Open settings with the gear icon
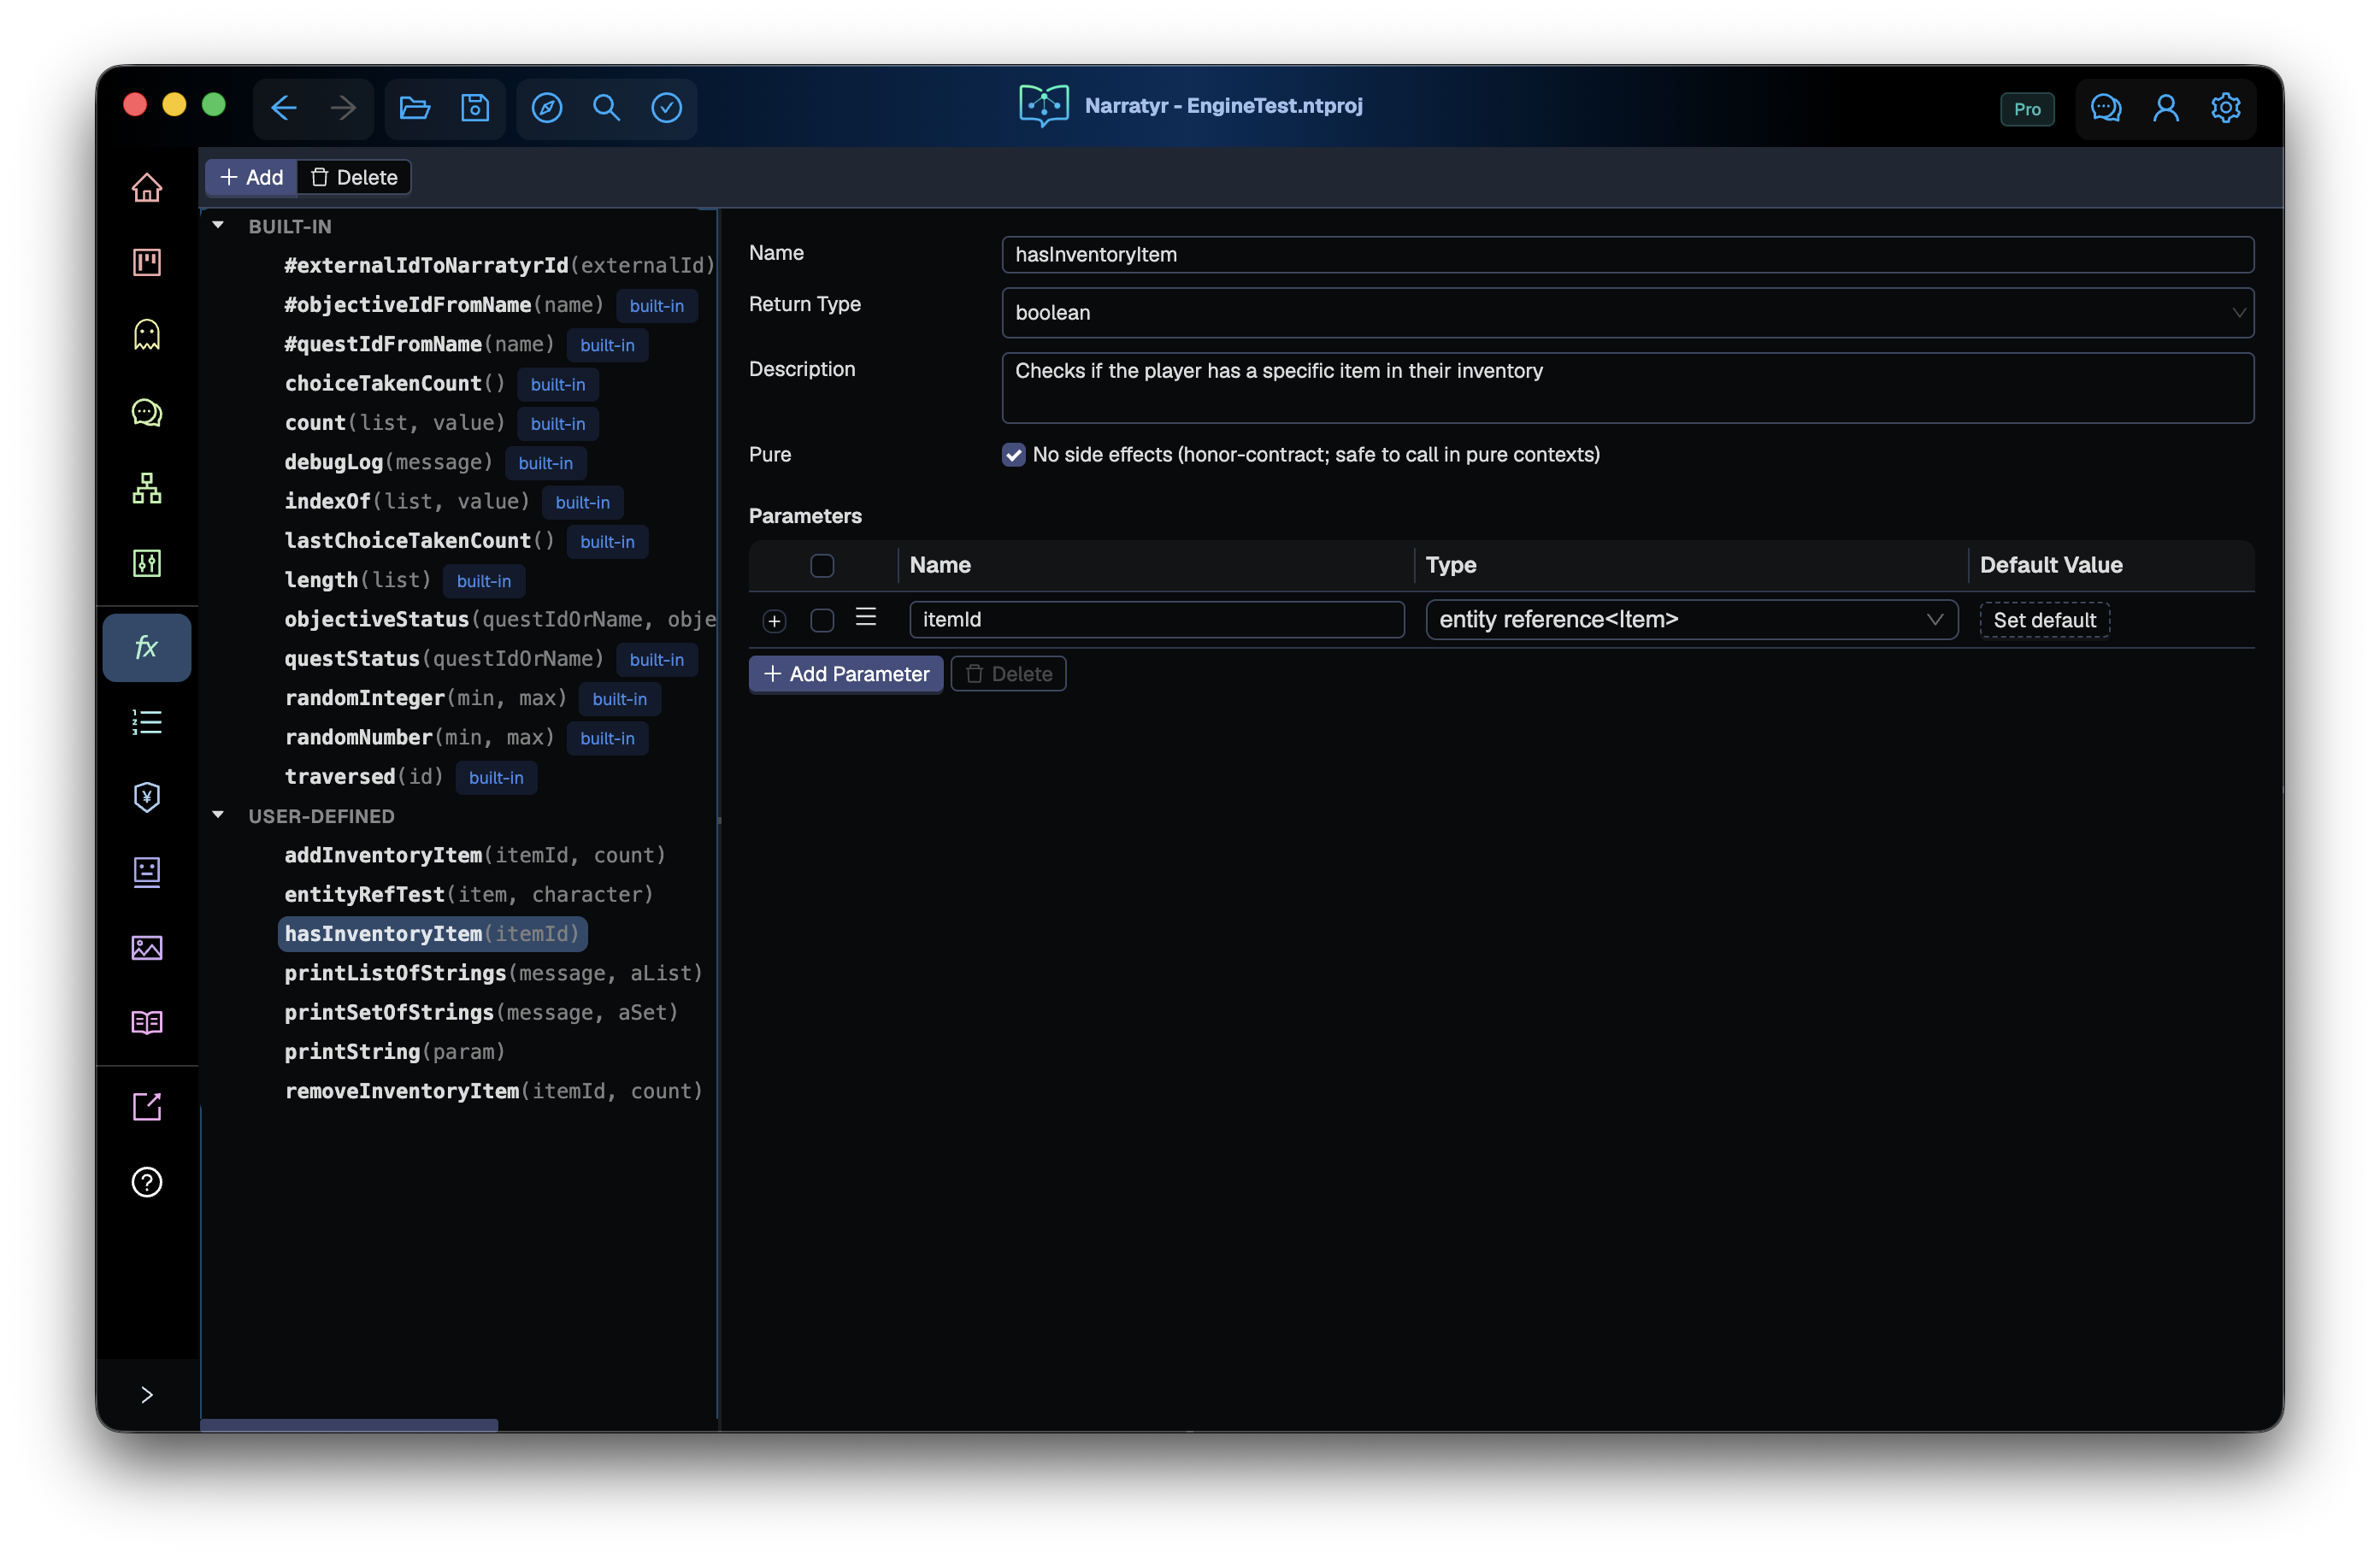This screenshot has height=1559, width=2380. (x=2226, y=108)
